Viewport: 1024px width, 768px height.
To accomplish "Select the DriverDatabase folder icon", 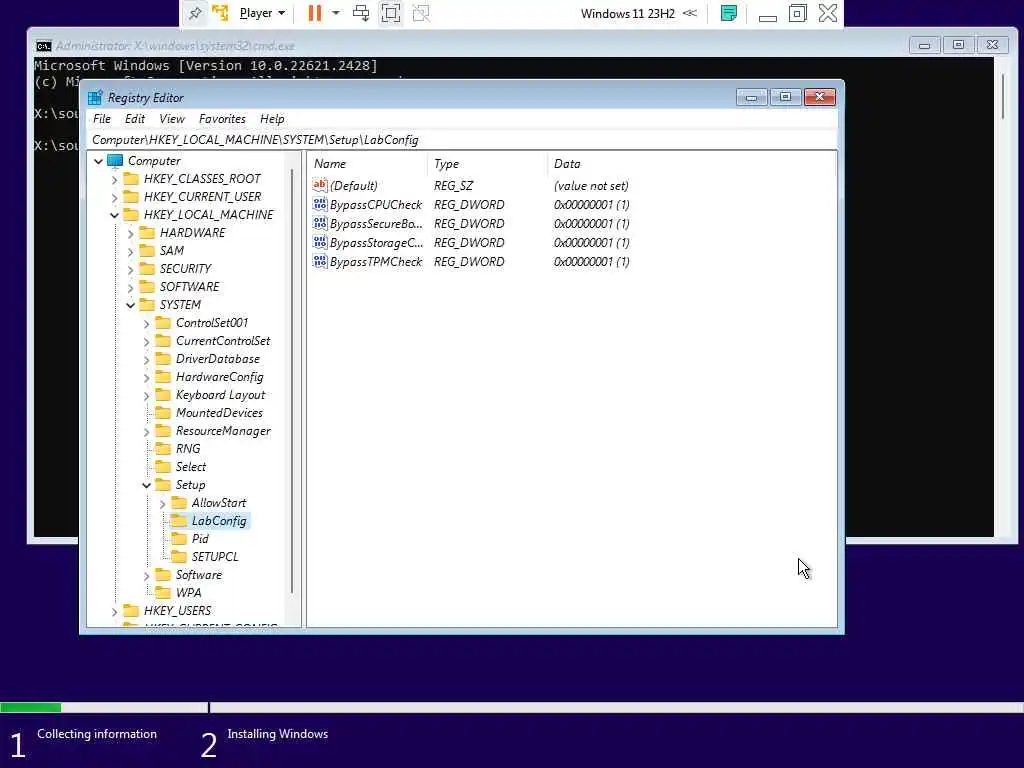I will [163, 359].
